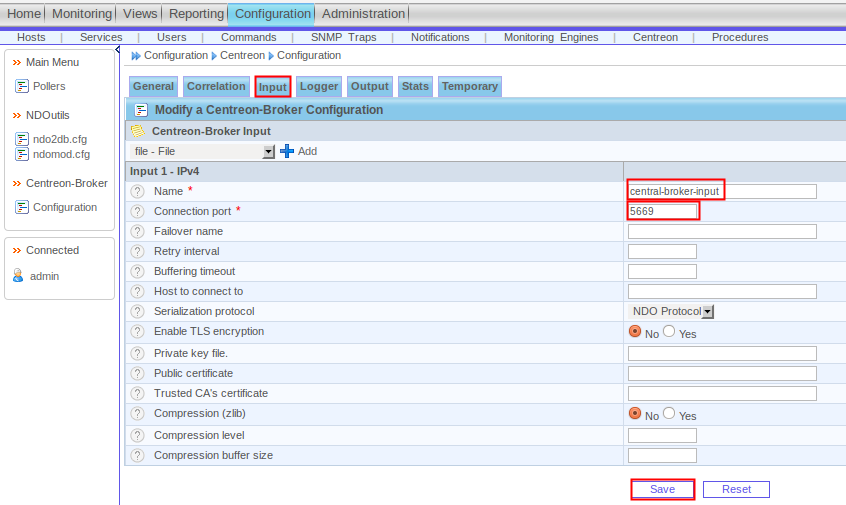846x505 pixels.
Task: Open the Home top menu
Action: [x=24, y=14]
